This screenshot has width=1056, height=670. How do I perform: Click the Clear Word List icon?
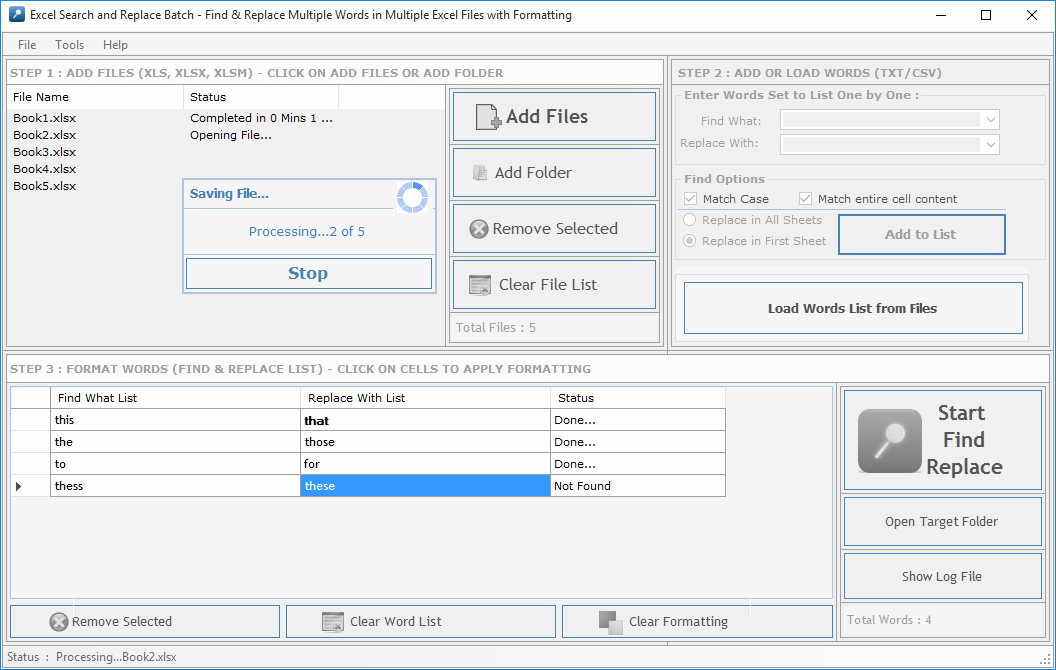(x=333, y=622)
